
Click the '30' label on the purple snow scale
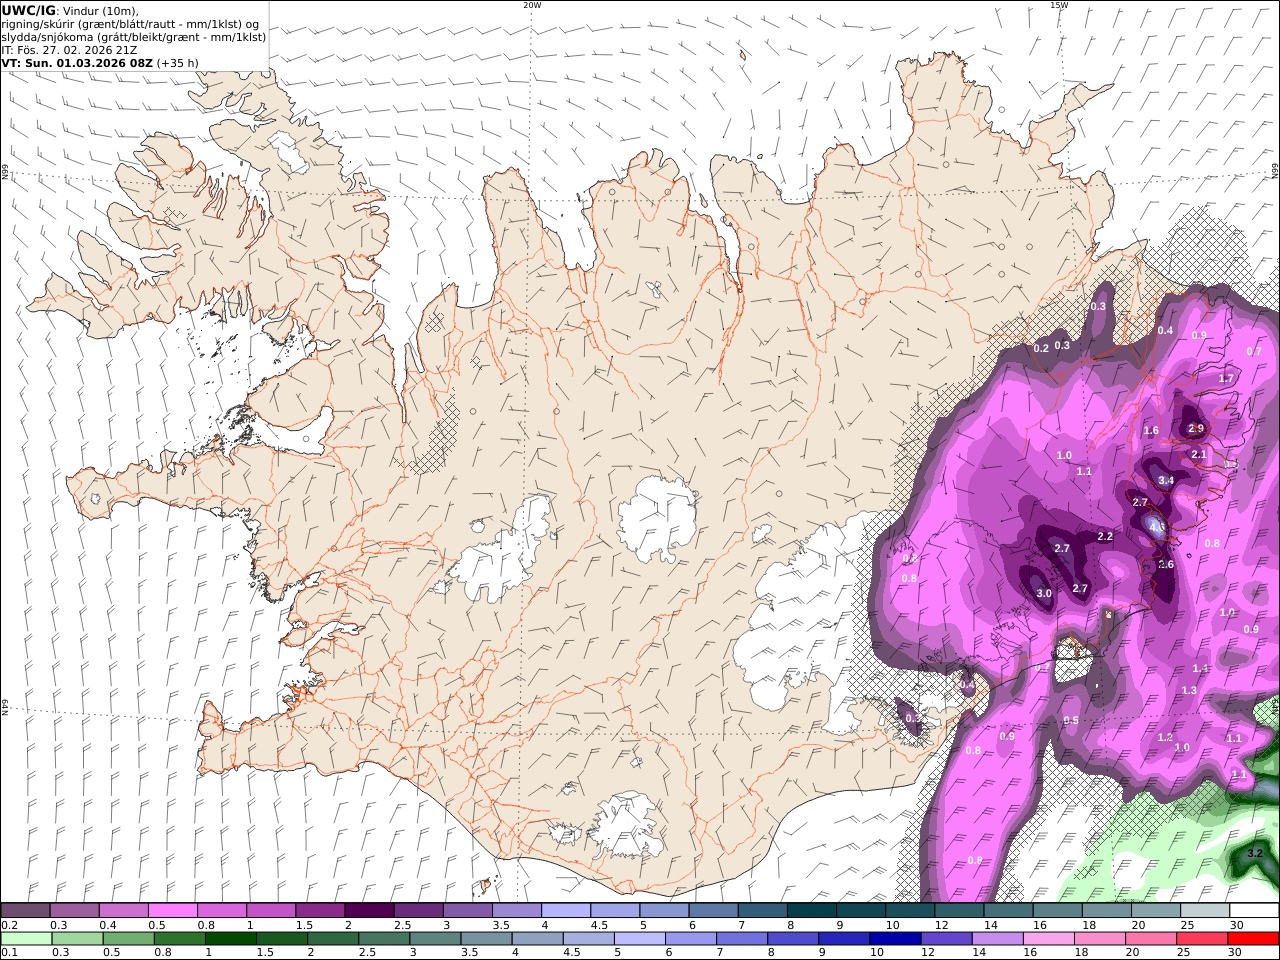[1236, 925]
